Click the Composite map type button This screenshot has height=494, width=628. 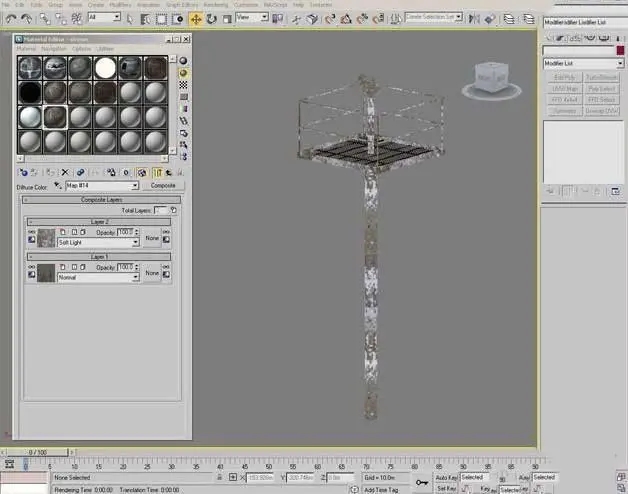coord(163,186)
